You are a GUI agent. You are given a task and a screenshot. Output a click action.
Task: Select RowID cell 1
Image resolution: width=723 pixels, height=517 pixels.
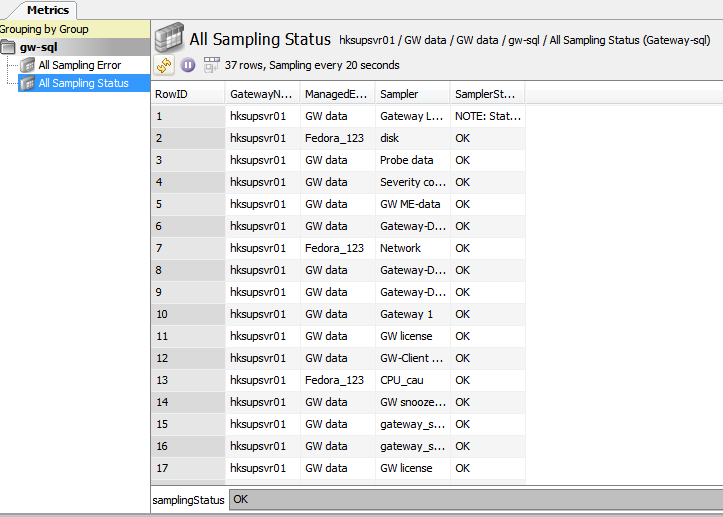click(188, 116)
